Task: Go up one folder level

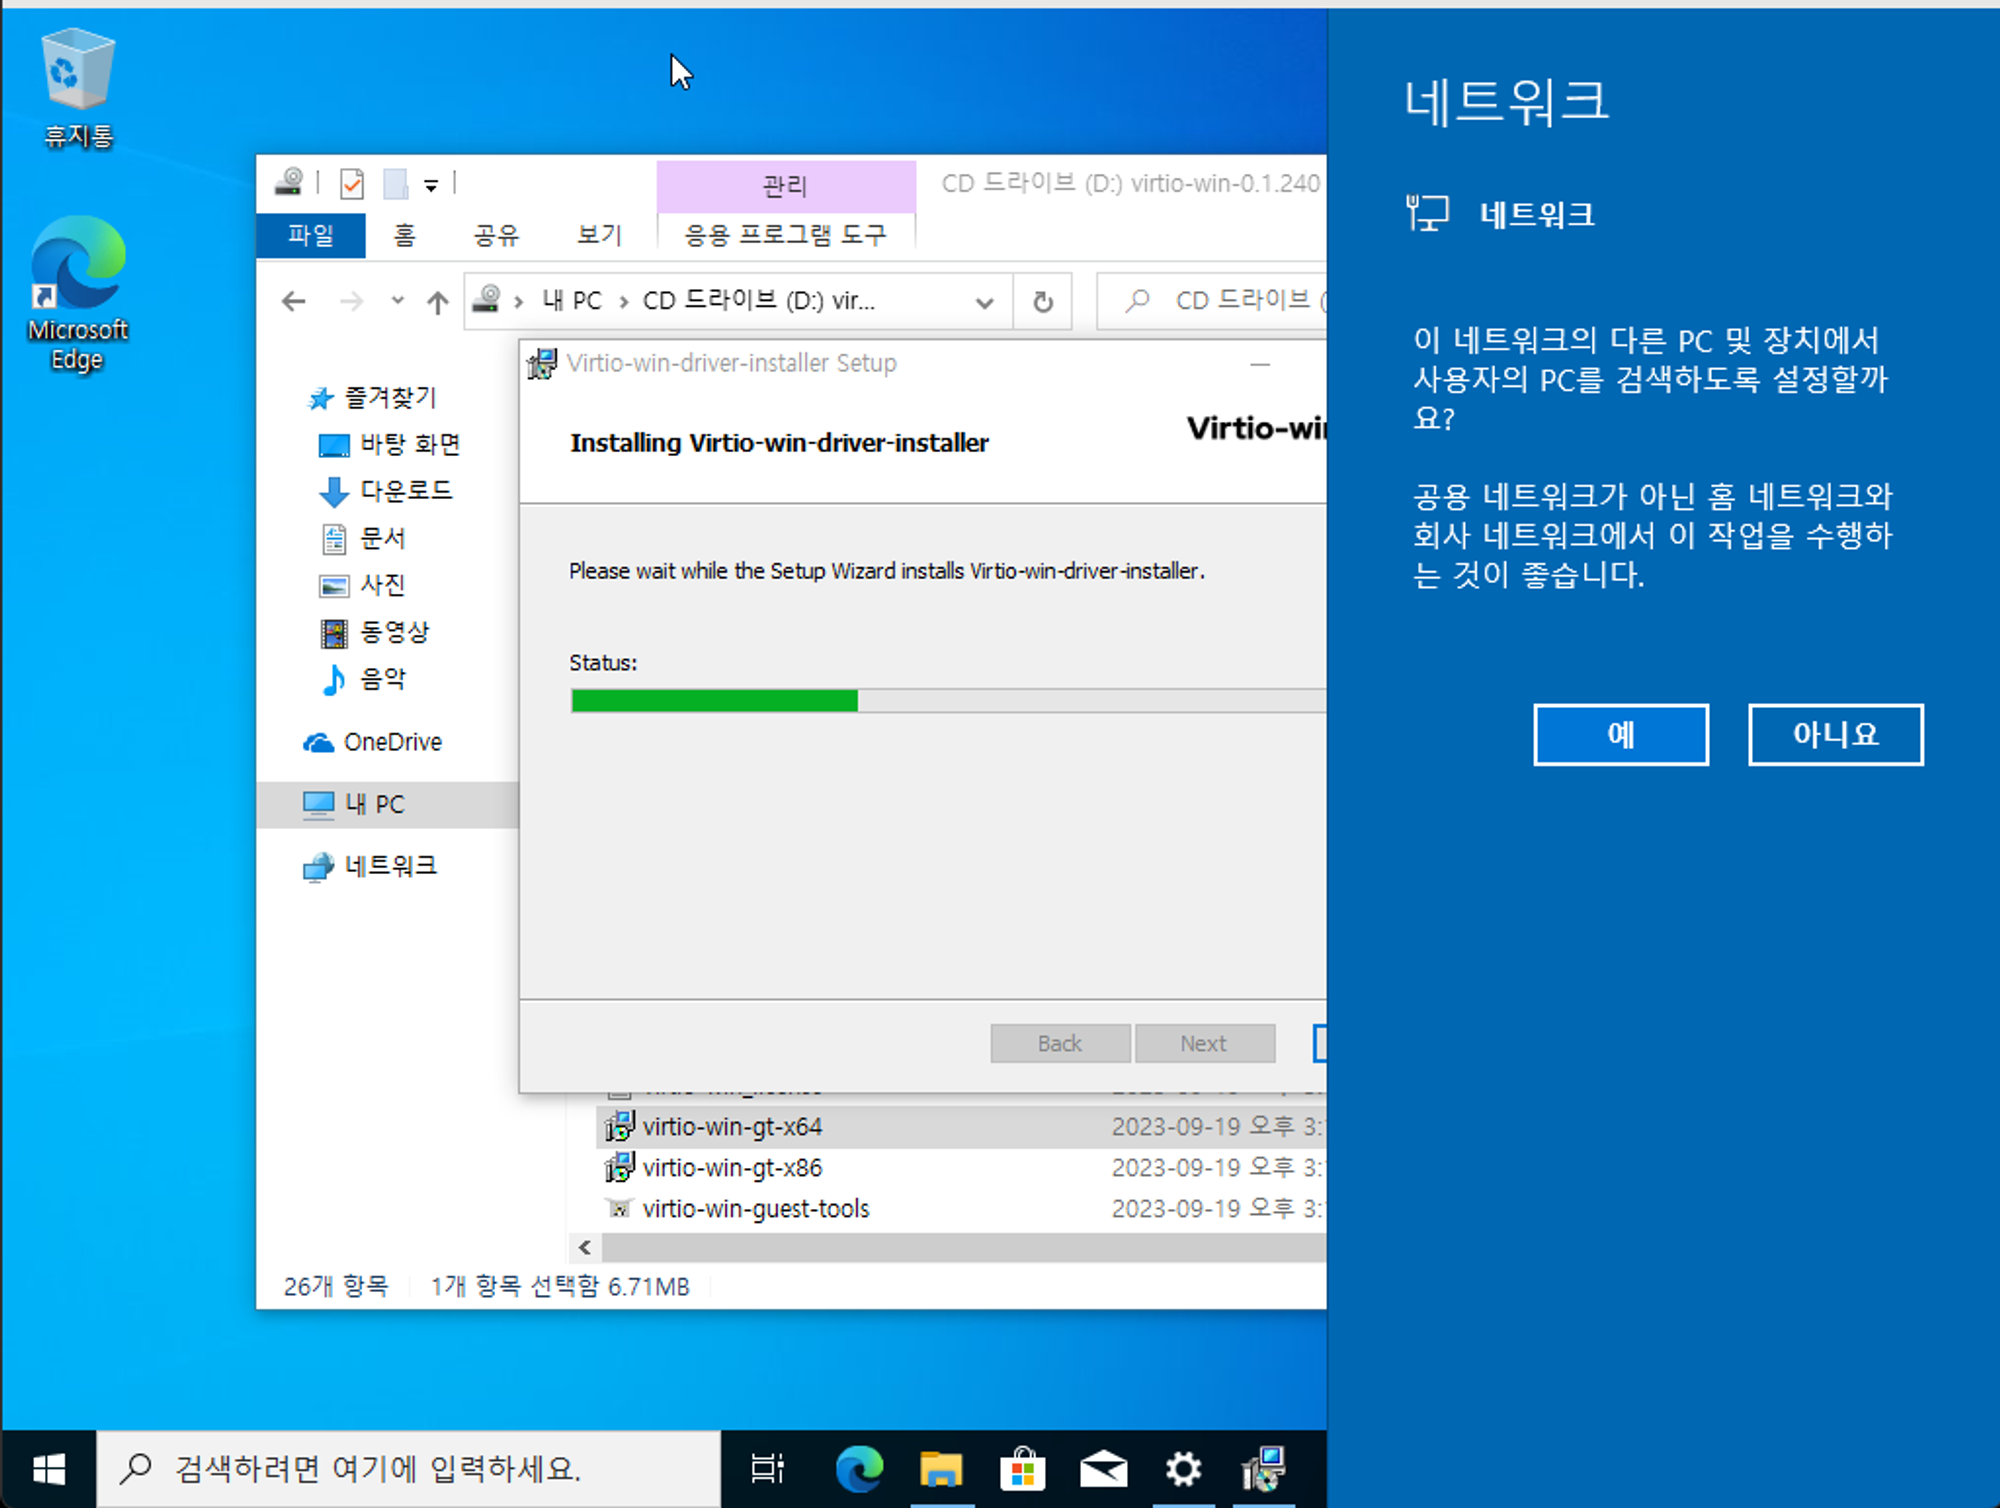Action: click(x=437, y=301)
